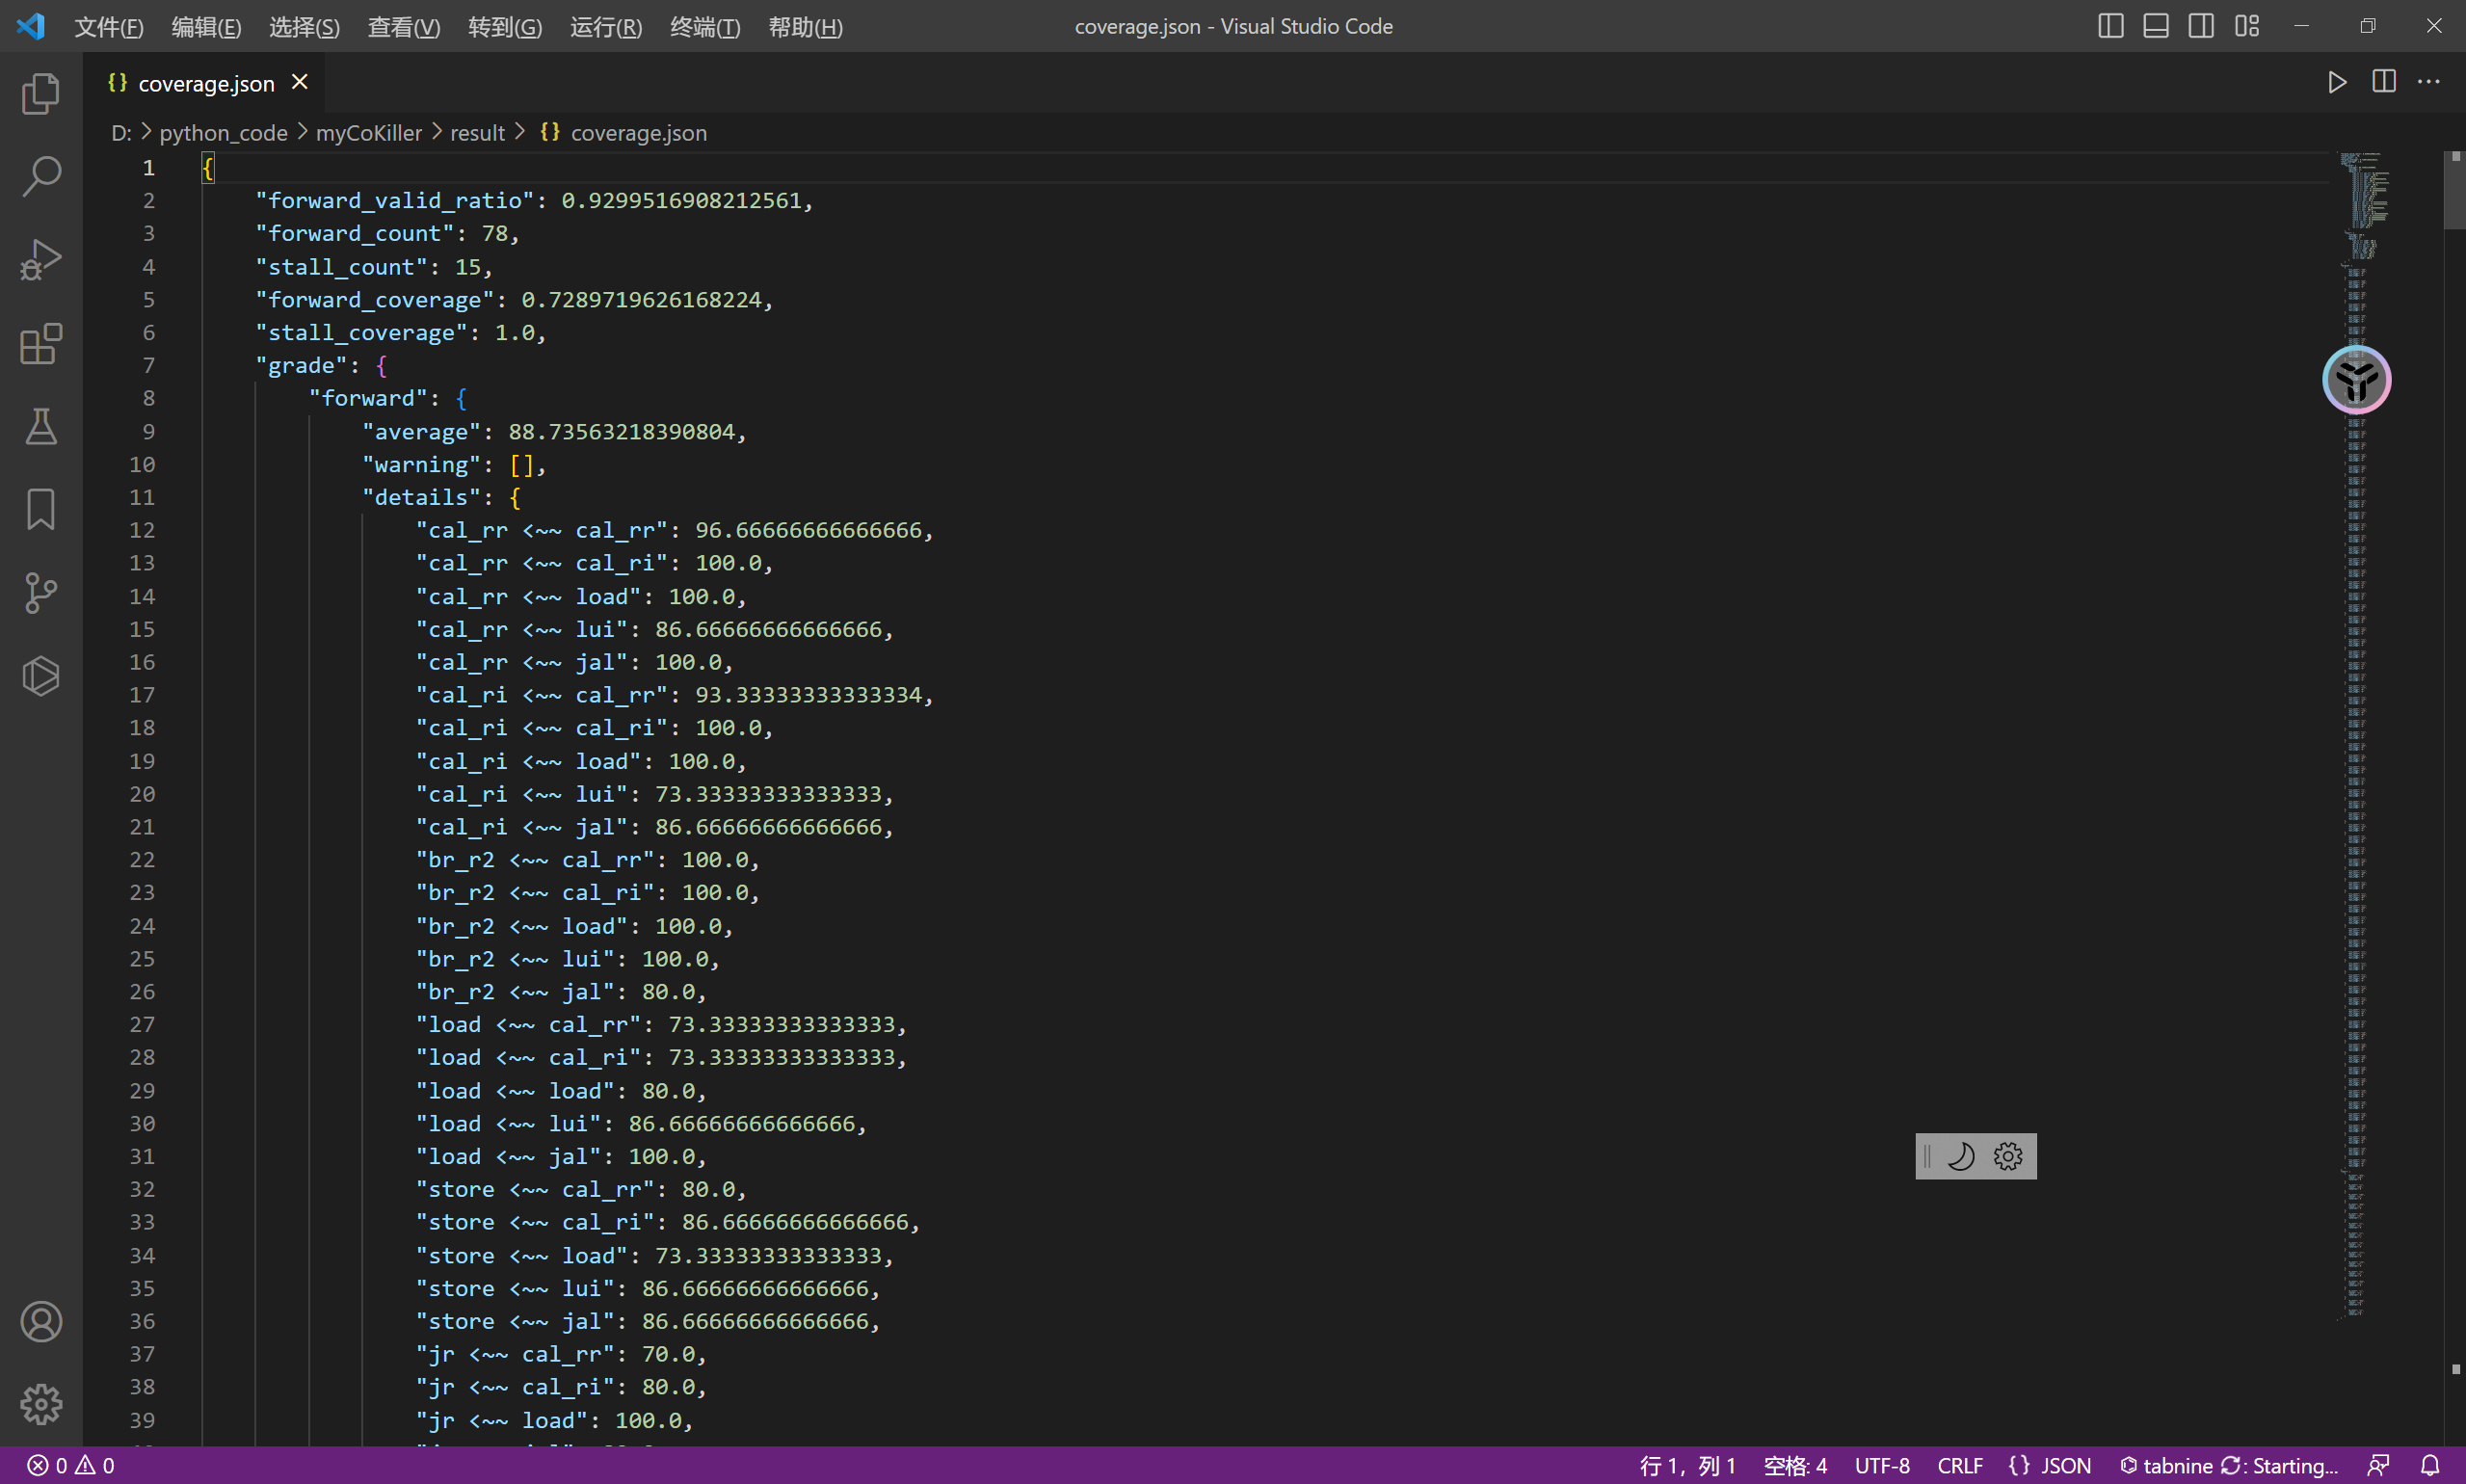The image size is (2466, 1484).
Task: Open the 编辑(E) menu
Action: (x=206, y=26)
